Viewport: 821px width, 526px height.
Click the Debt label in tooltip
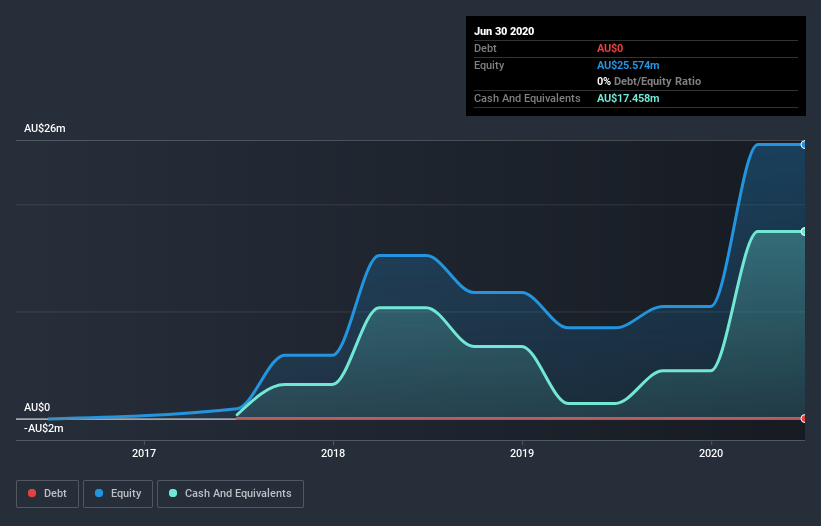tap(485, 48)
